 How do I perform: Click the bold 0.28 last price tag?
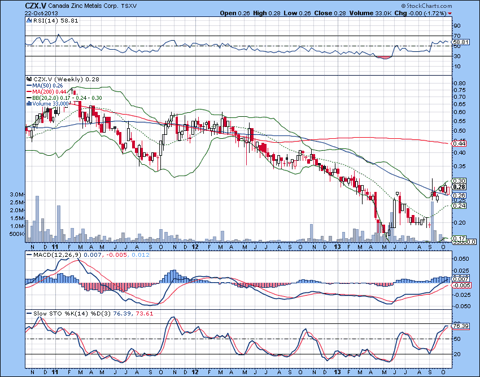pos(460,187)
